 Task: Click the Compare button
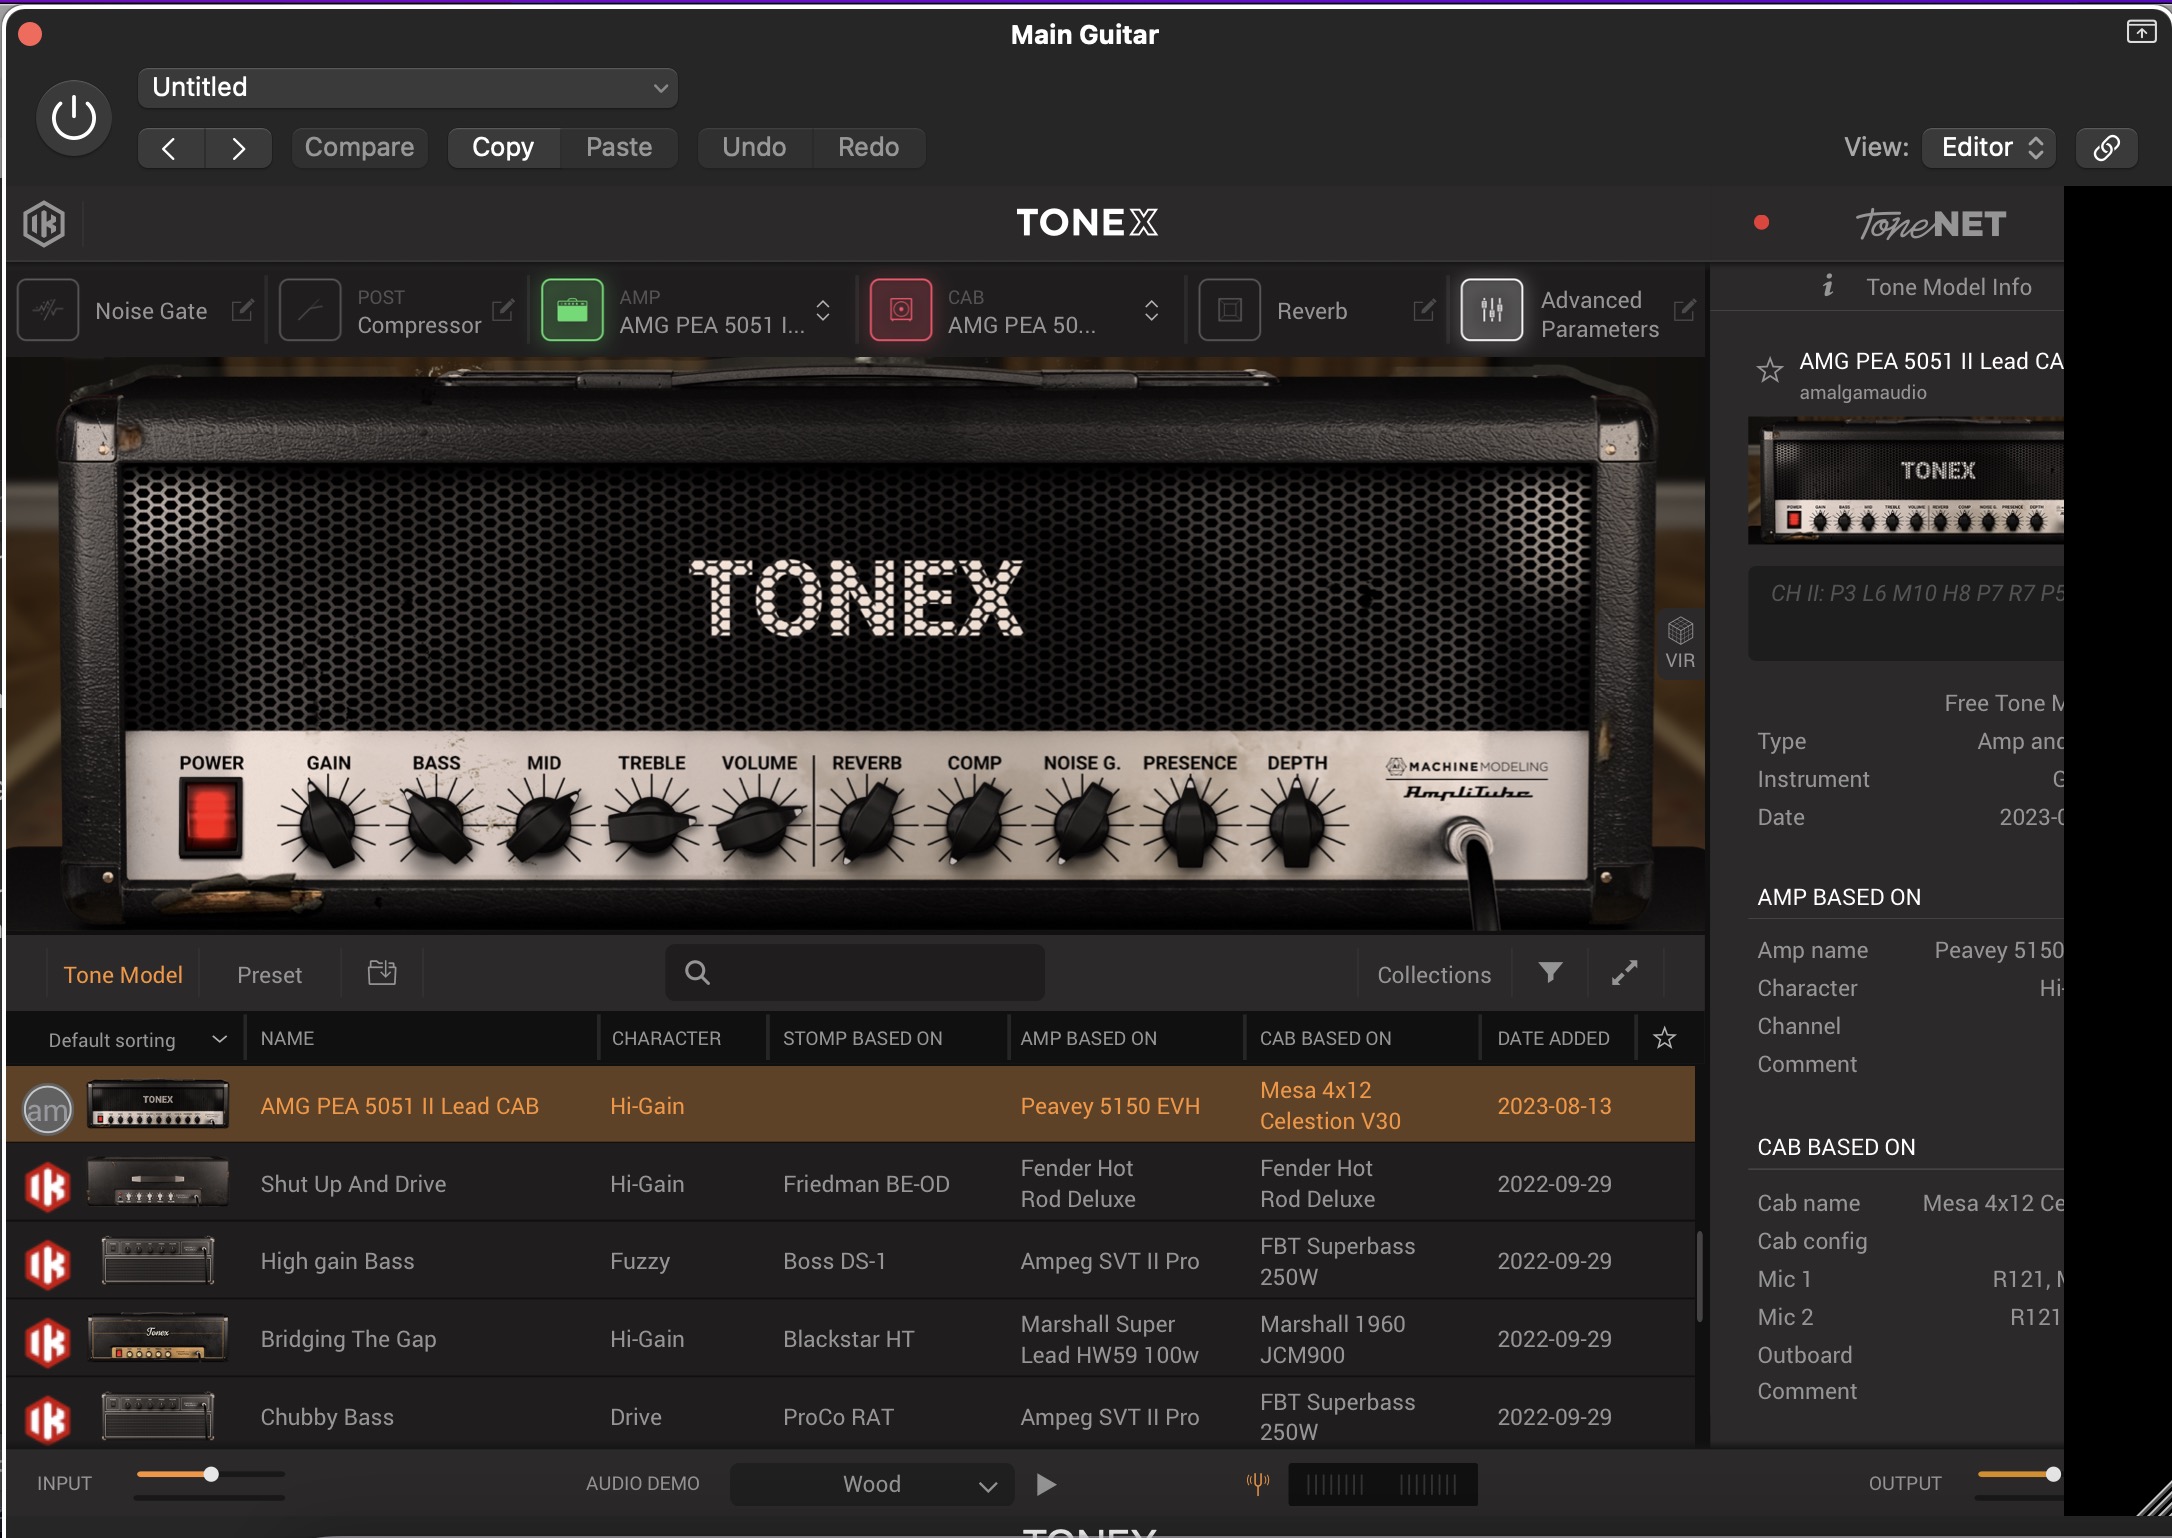coord(359,148)
